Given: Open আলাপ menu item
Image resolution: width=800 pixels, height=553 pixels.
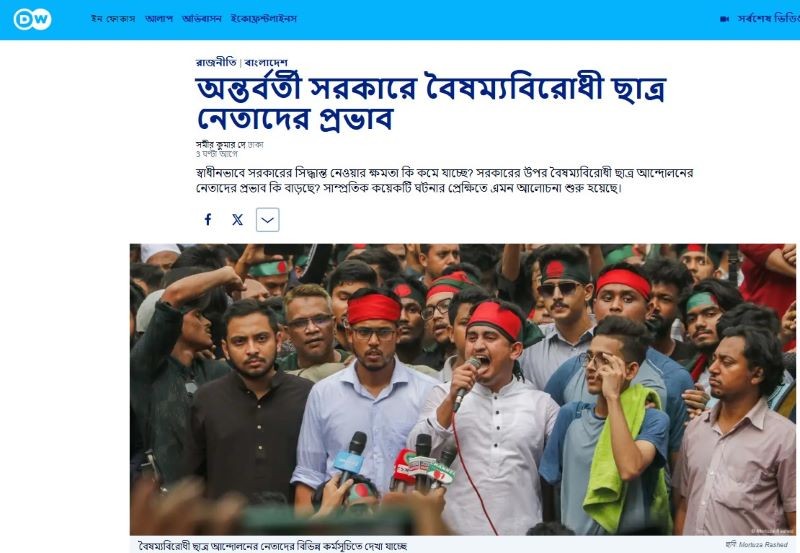Looking at the screenshot, I should coord(159,19).
